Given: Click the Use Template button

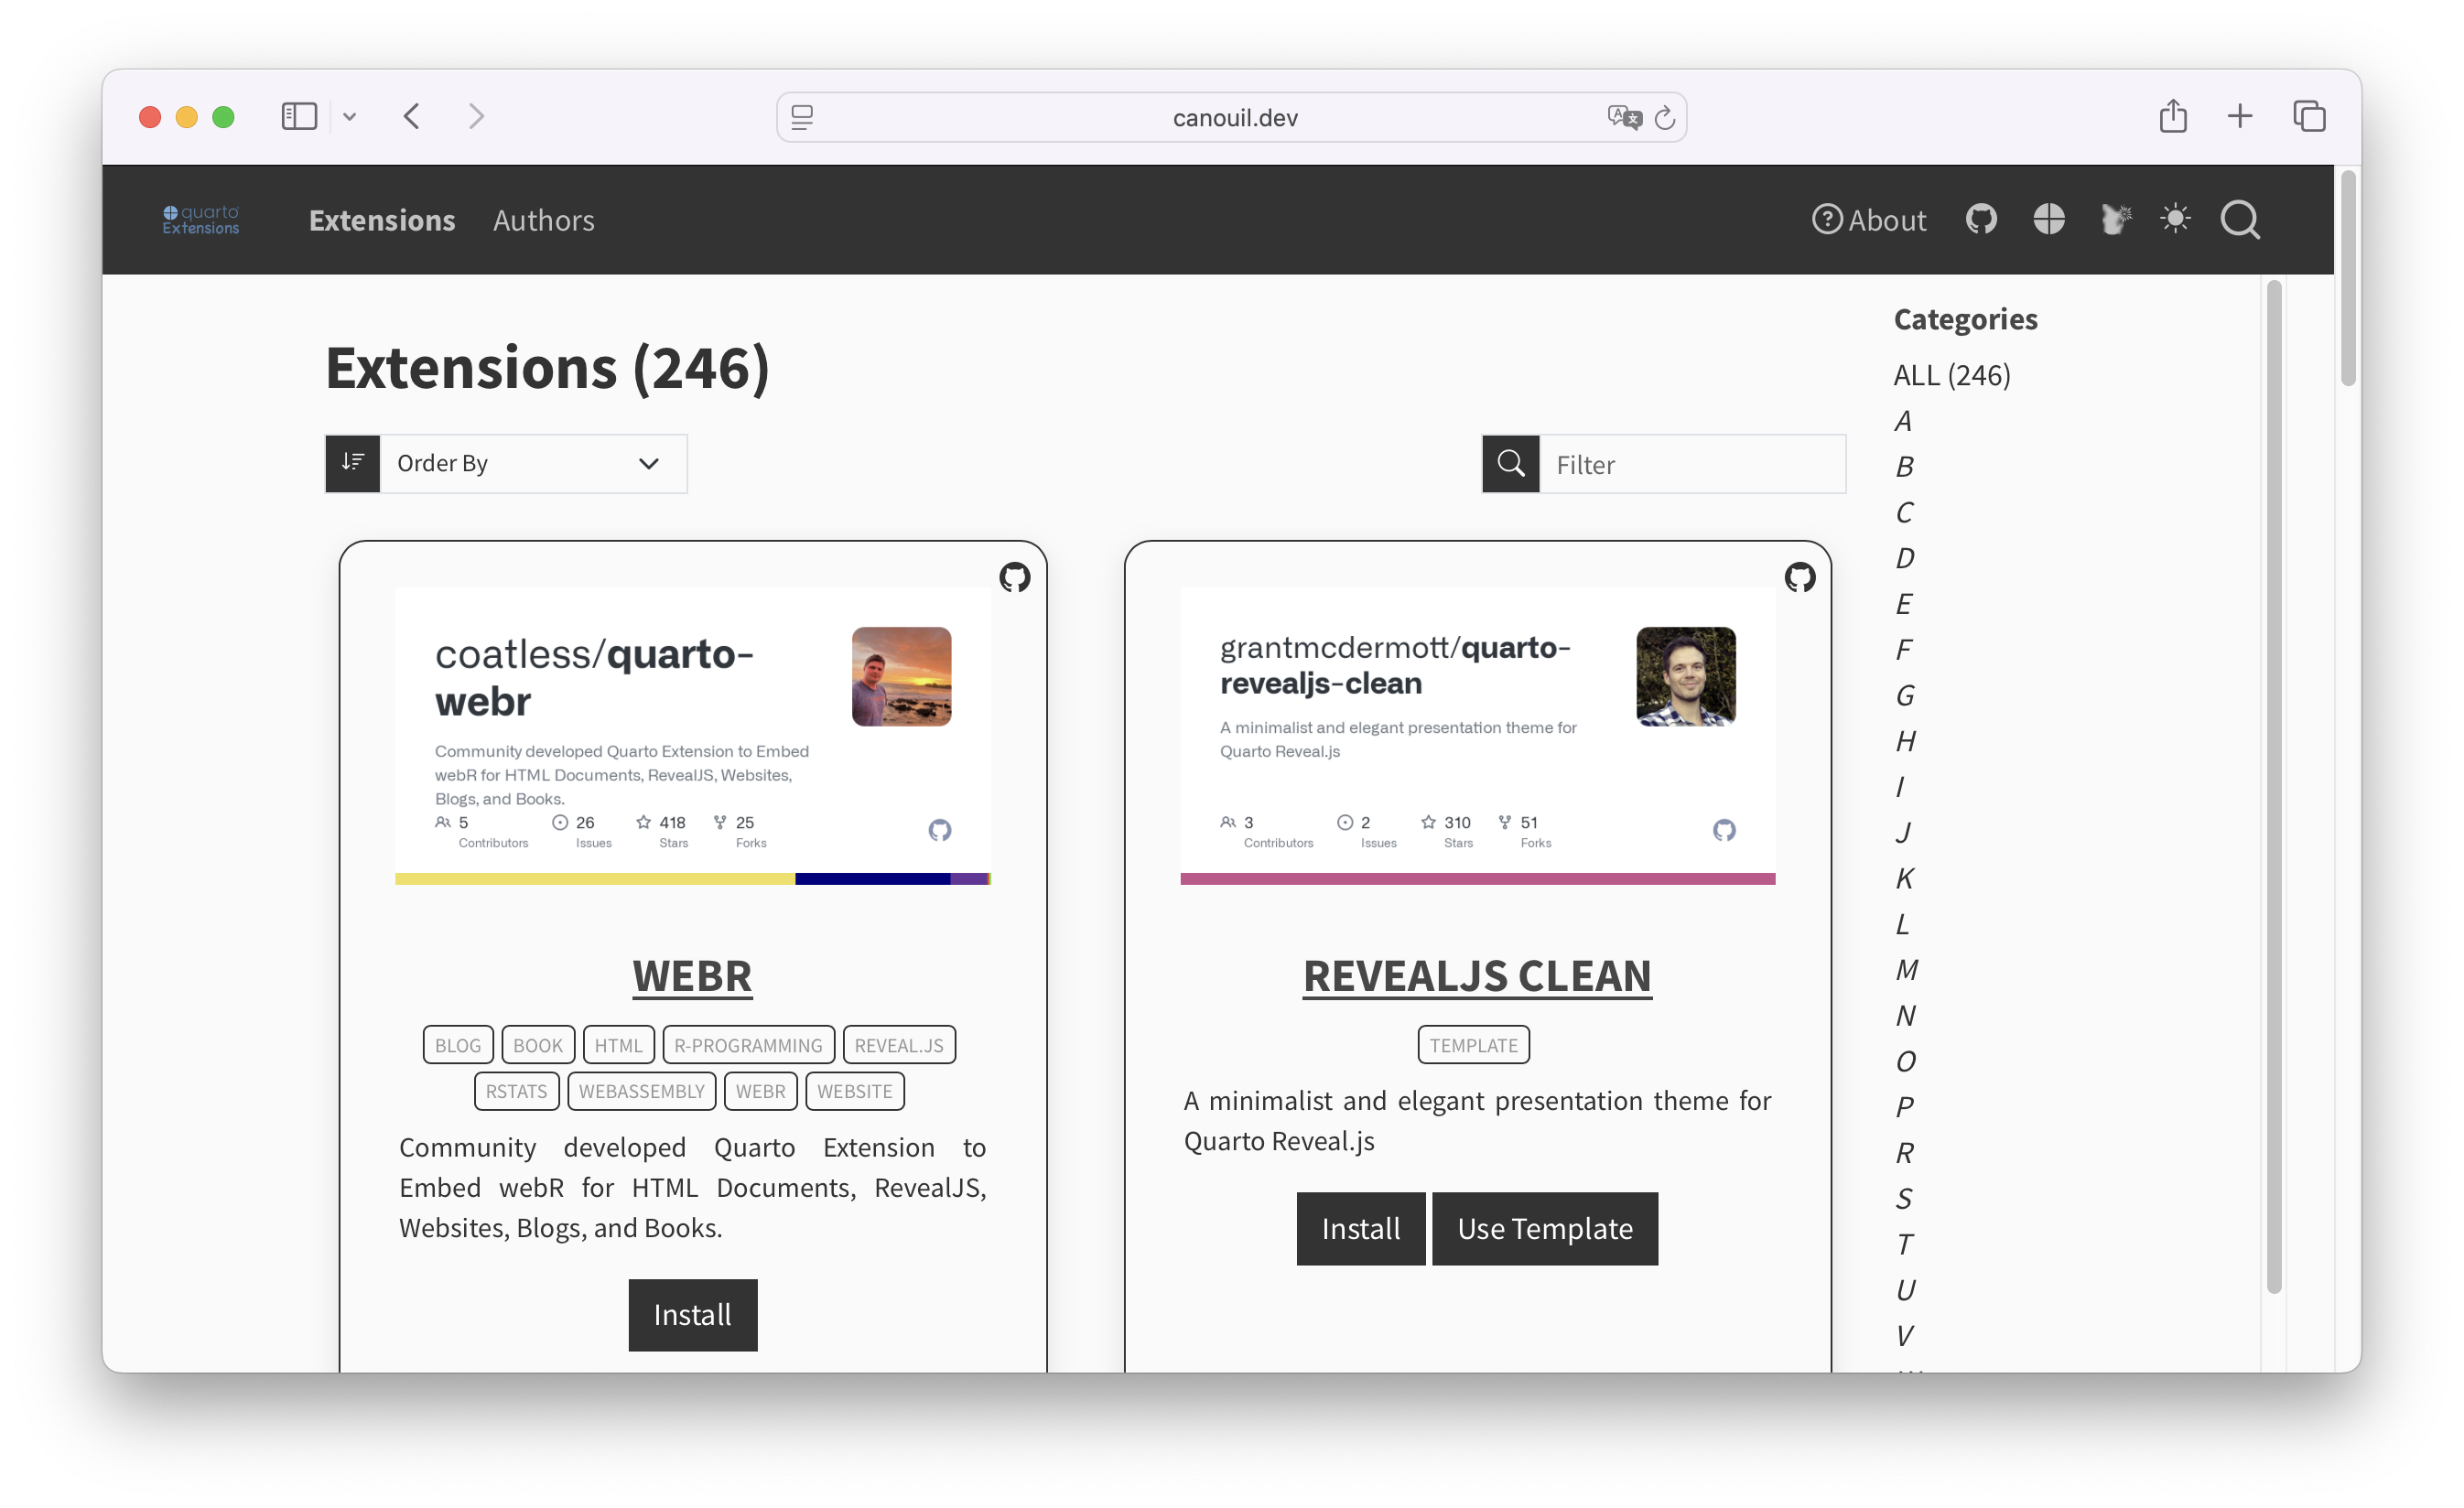Looking at the screenshot, I should tap(1545, 1228).
